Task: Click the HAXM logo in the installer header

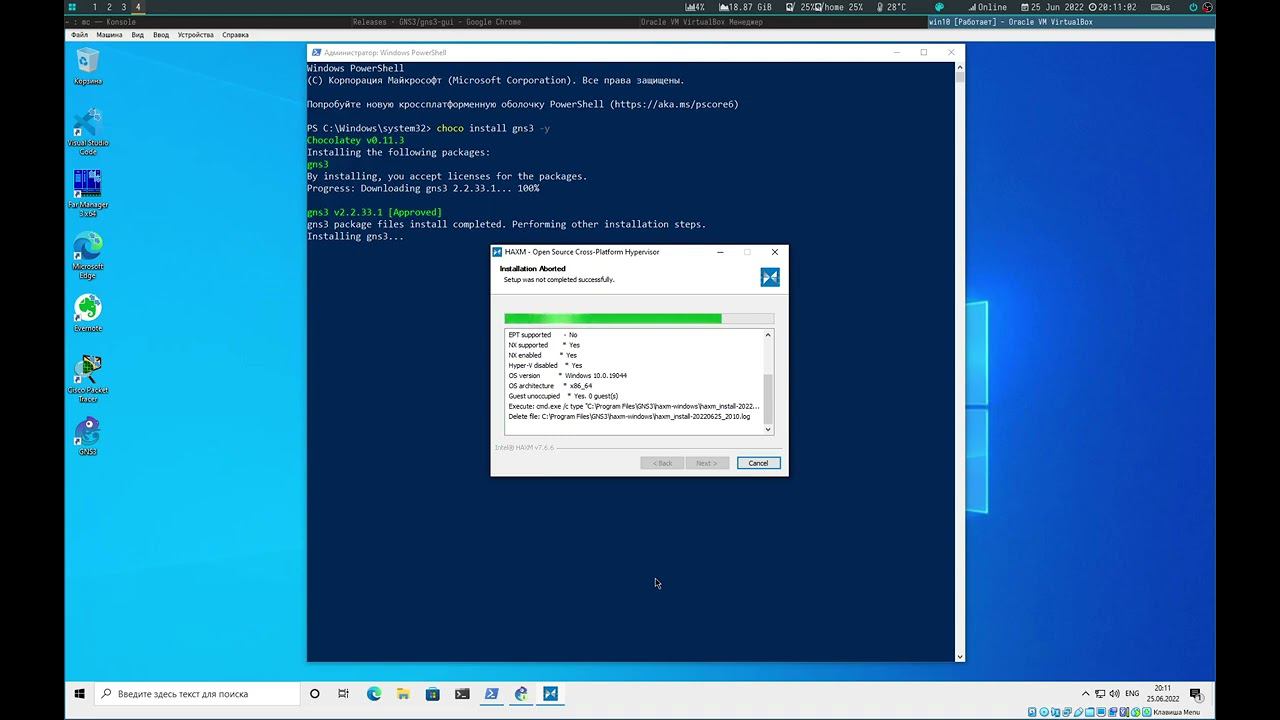Action: tap(770, 277)
